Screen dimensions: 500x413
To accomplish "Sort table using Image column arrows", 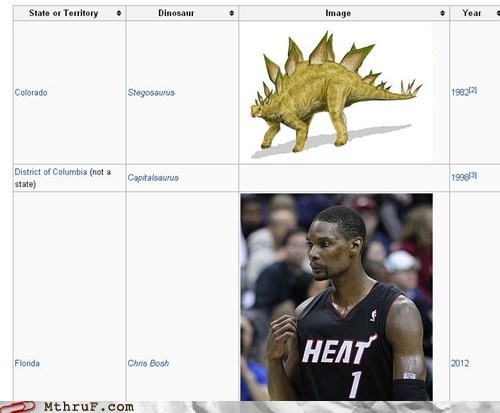I will (442, 13).
